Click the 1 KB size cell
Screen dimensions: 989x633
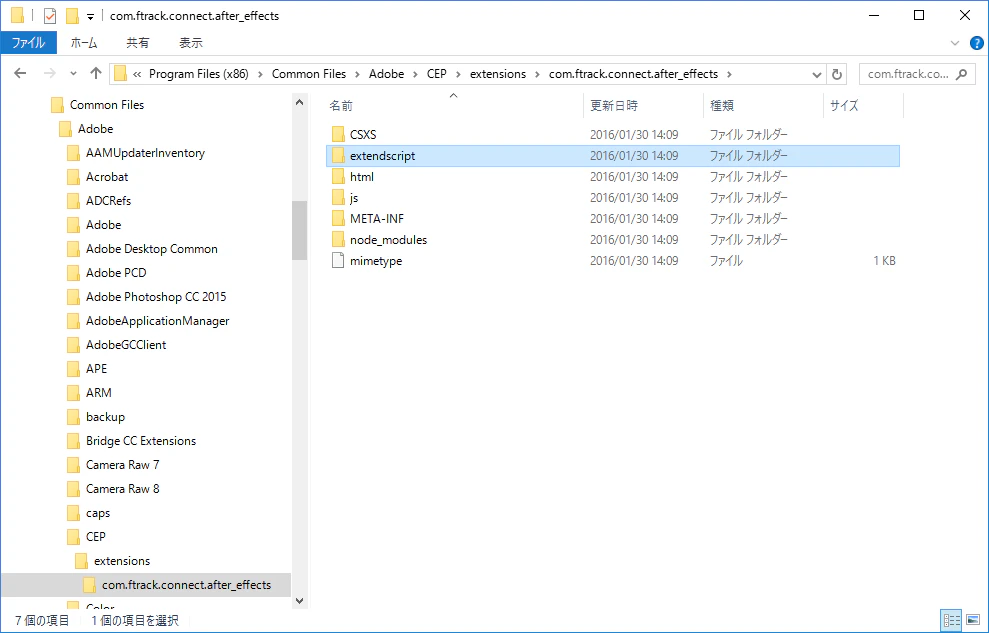884,260
